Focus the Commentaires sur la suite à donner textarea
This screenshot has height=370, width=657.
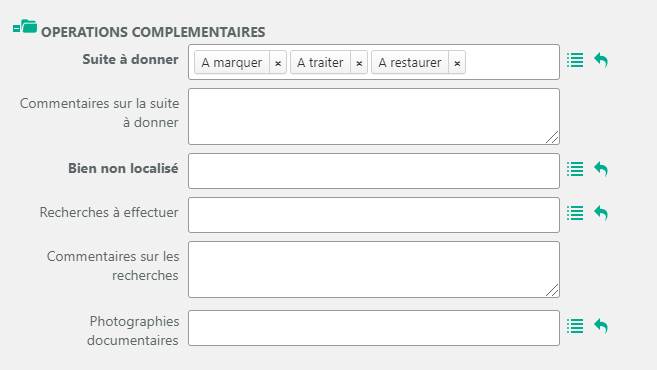(374, 116)
